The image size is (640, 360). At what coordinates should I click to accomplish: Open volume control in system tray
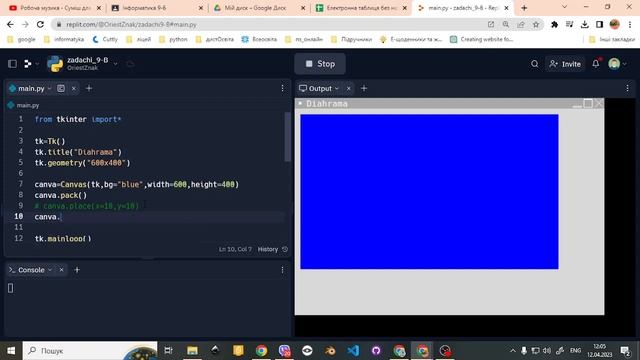547,351
